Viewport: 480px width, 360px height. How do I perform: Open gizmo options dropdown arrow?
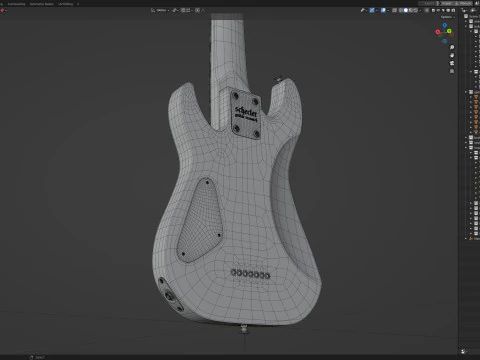(377, 10)
